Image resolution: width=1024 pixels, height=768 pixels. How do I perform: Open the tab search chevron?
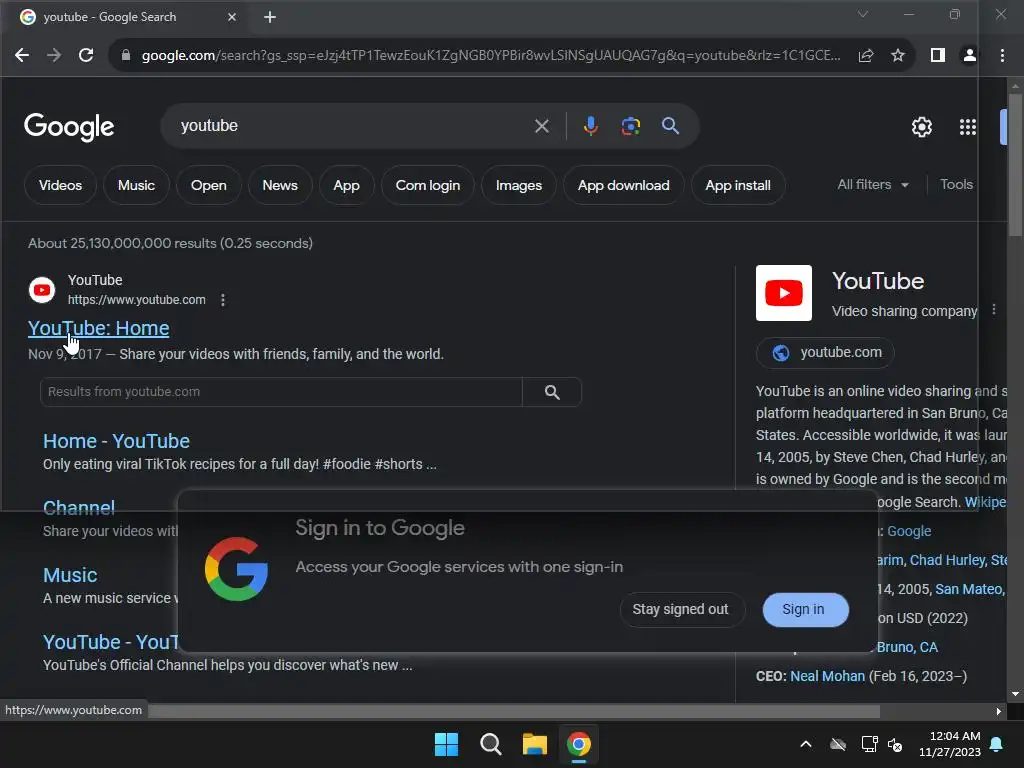click(863, 14)
